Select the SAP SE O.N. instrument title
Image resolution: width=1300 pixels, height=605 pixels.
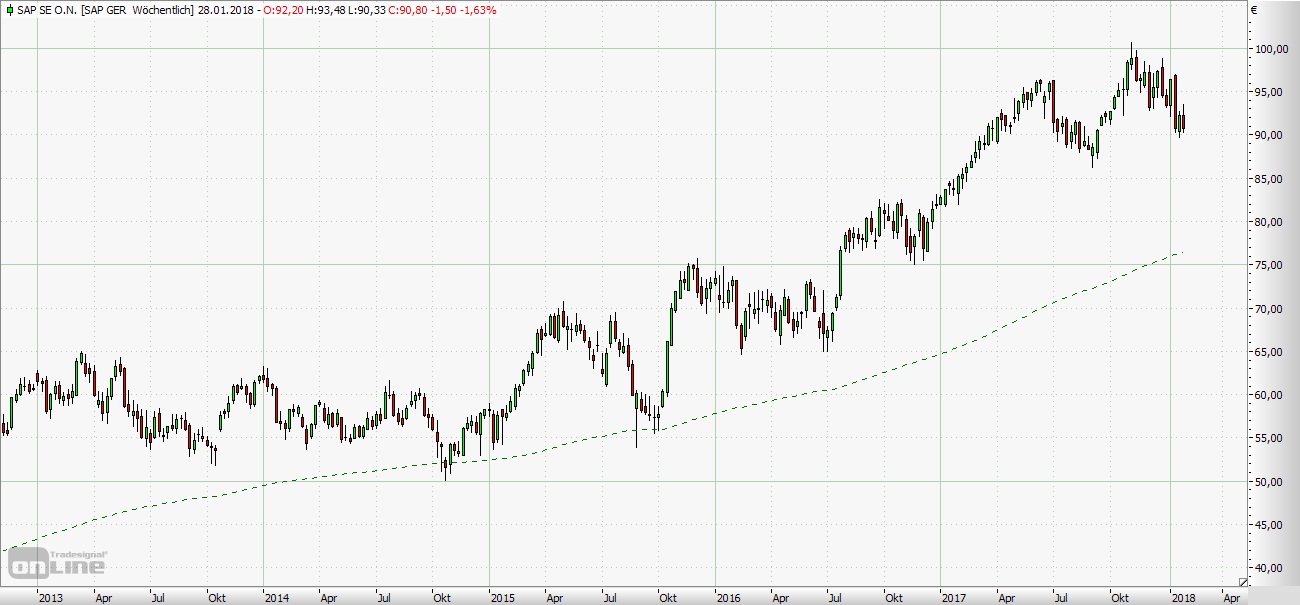pos(47,10)
